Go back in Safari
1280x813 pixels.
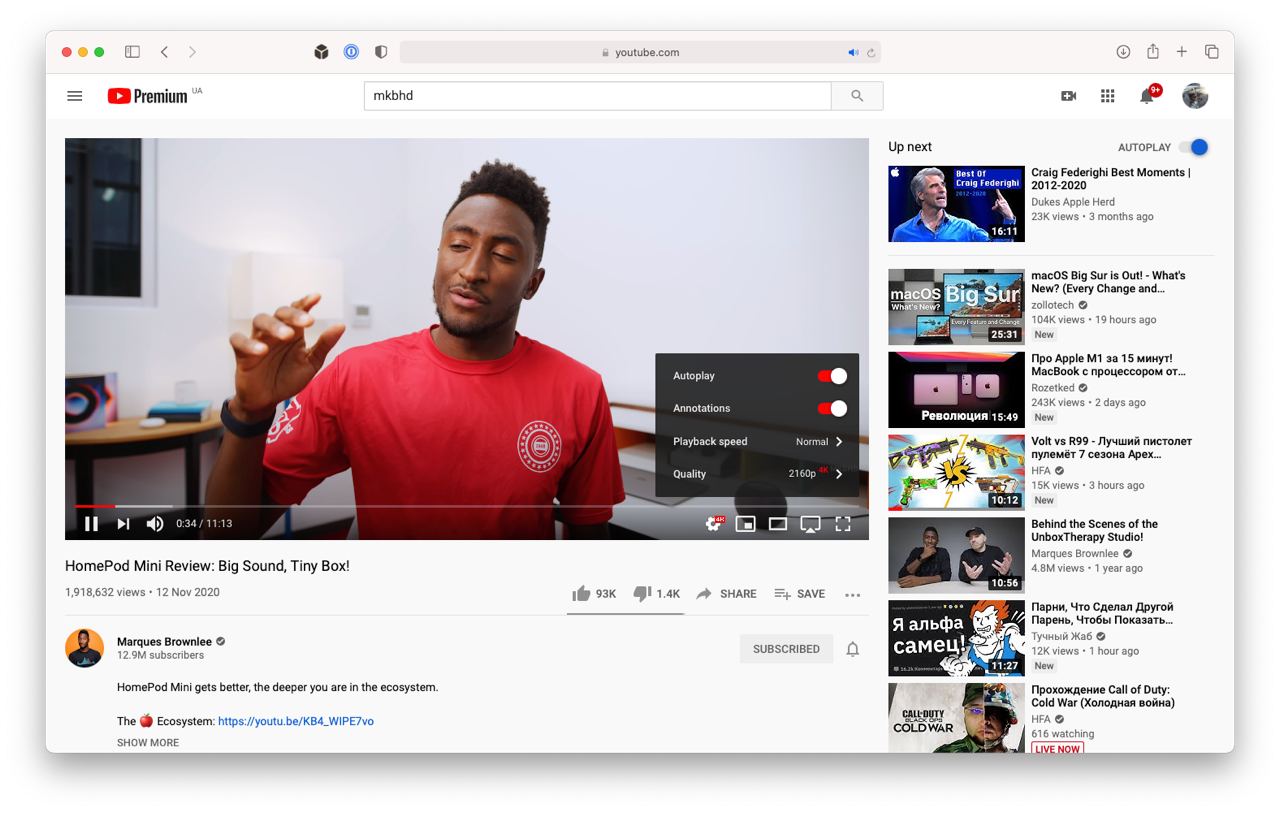pos(164,52)
